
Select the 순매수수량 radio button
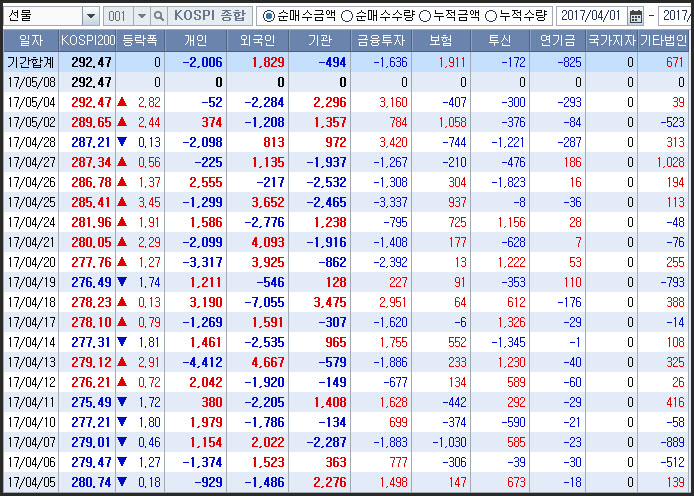point(347,16)
